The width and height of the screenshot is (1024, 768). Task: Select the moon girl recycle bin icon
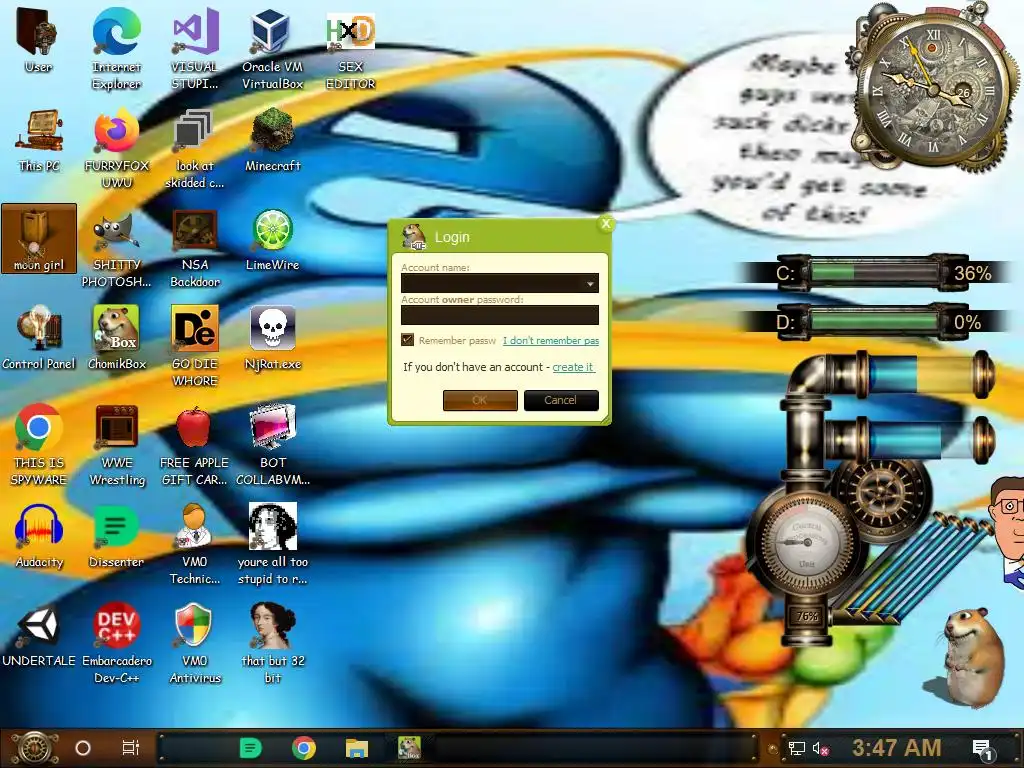(39, 239)
